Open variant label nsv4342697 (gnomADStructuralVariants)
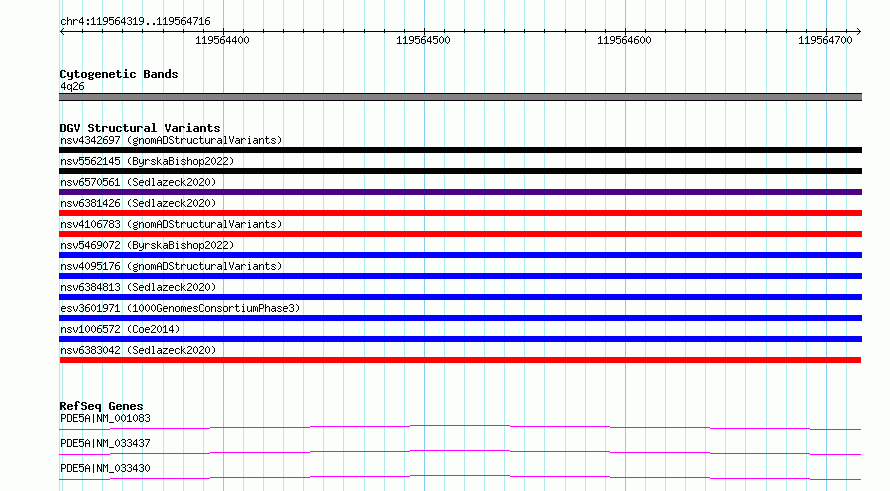890x491 pixels. (171, 140)
